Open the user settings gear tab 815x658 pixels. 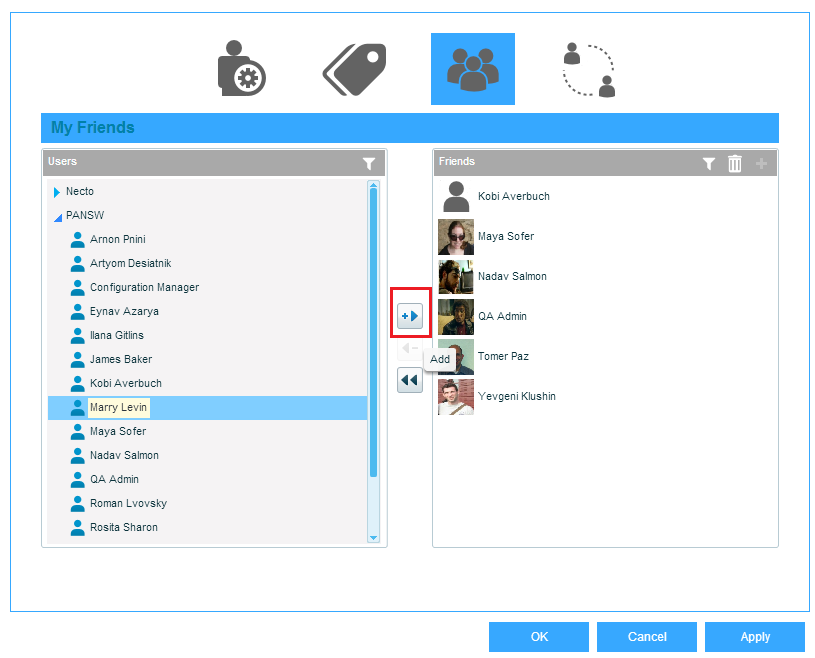(240, 68)
